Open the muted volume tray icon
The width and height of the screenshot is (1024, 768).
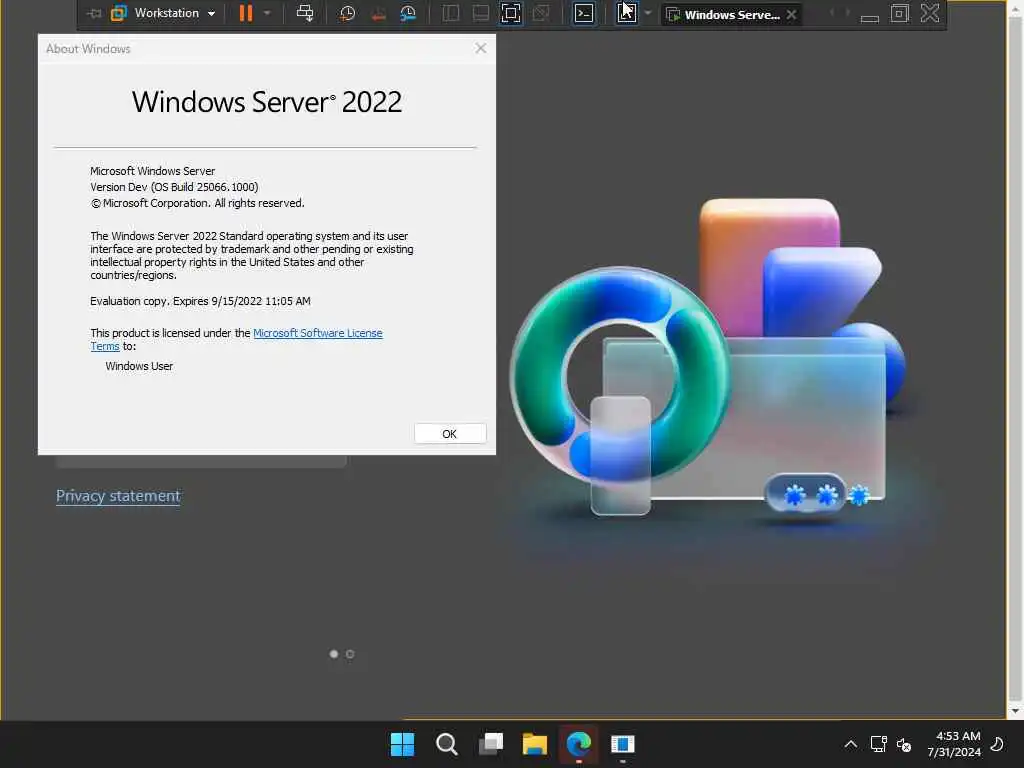[x=904, y=744]
